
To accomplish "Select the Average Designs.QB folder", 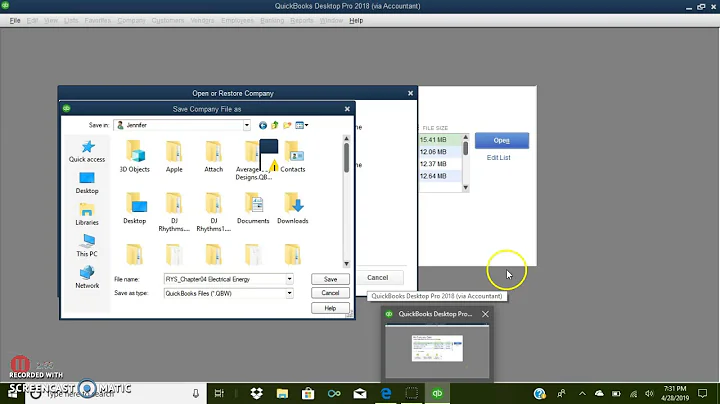I will point(253,161).
